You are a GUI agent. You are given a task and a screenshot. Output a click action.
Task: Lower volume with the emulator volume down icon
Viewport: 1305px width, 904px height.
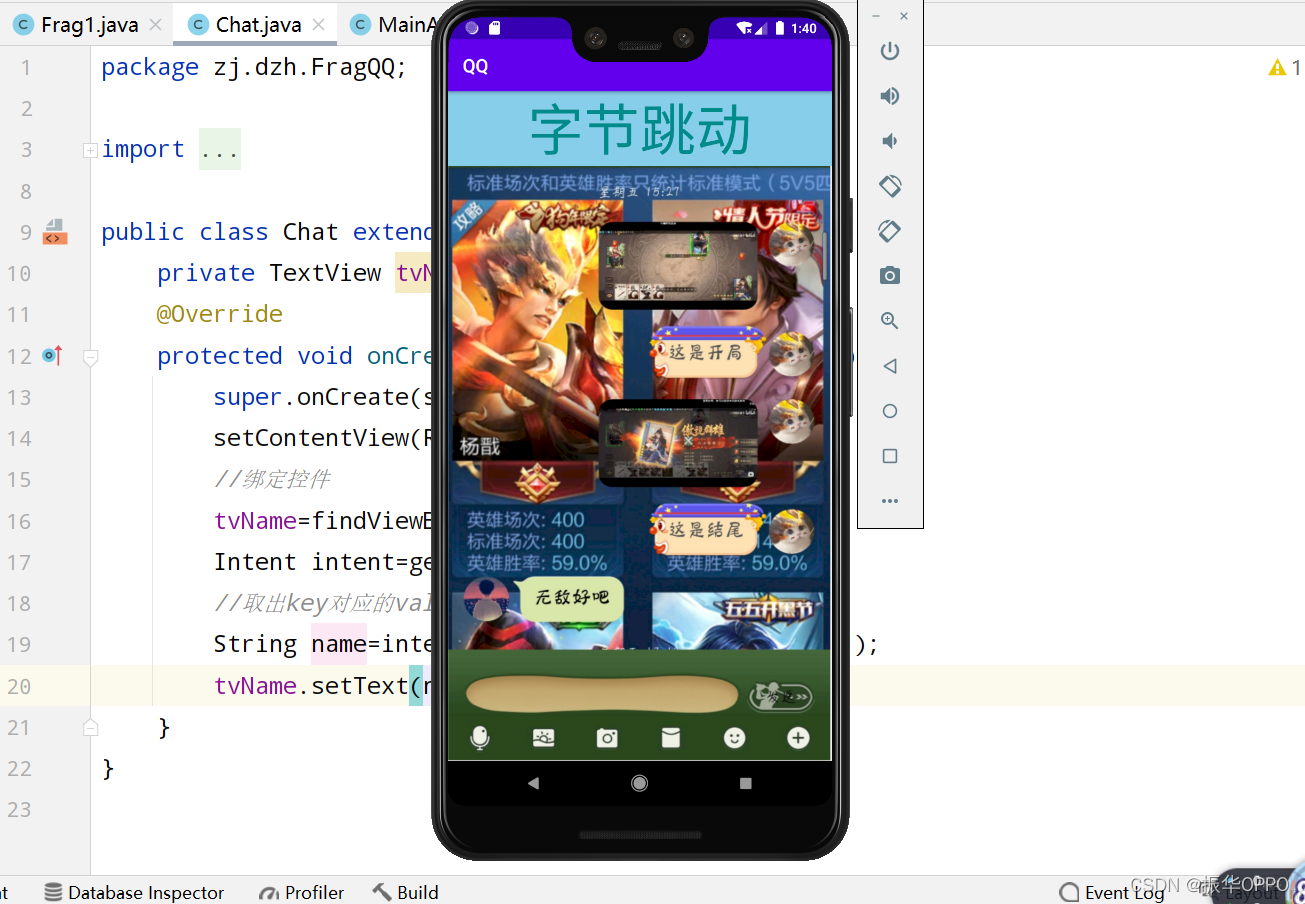coord(890,141)
